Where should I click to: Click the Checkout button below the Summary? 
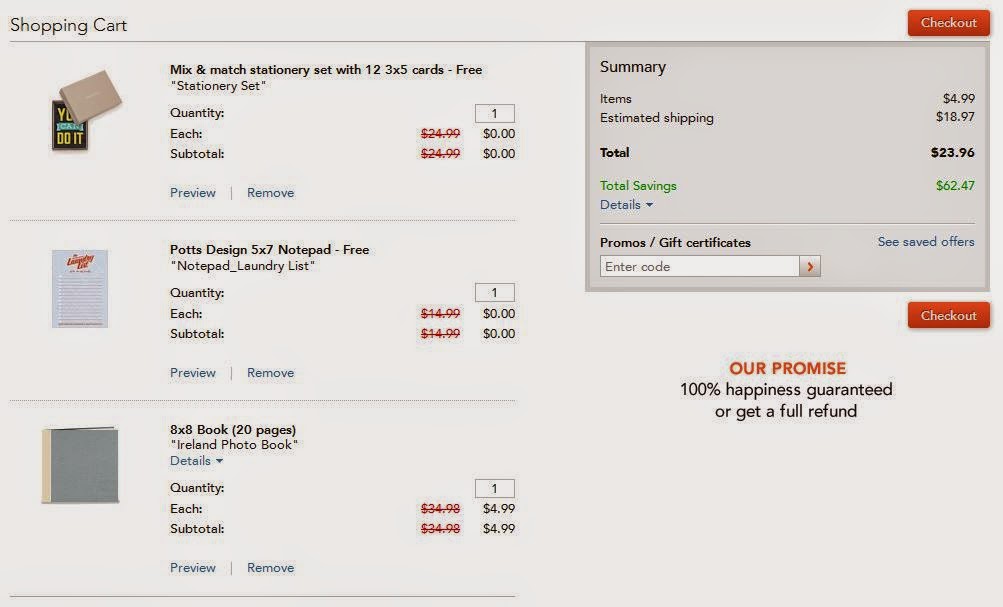pos(949,315)
